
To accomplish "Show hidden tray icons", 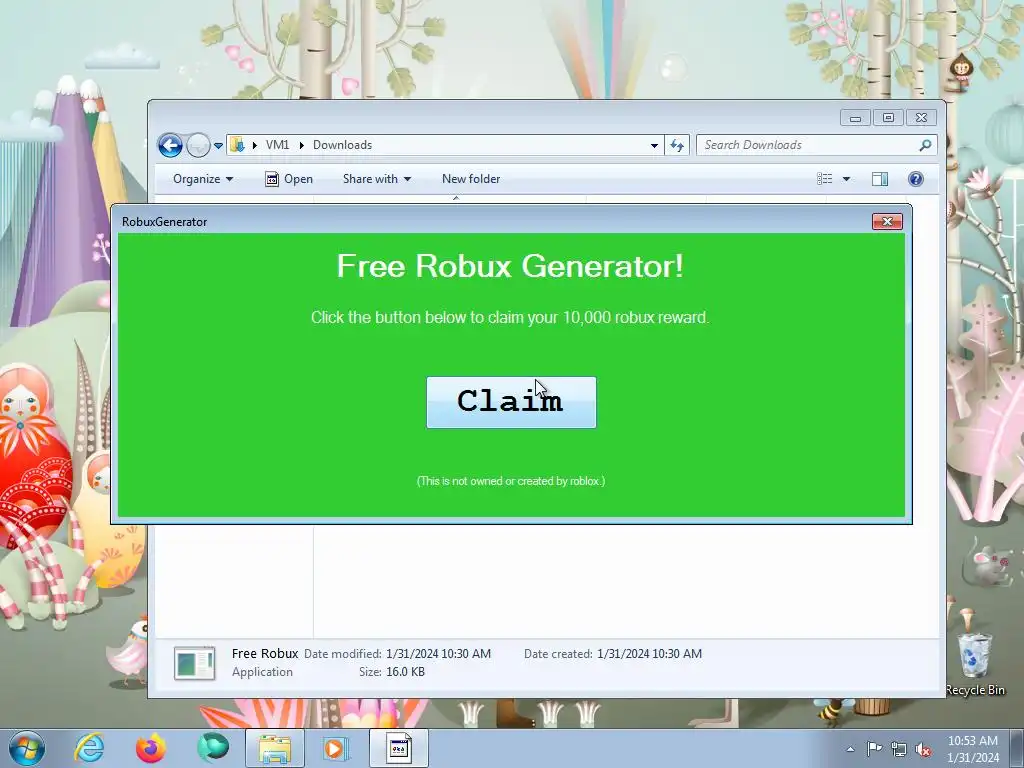I will pos(850,749).
